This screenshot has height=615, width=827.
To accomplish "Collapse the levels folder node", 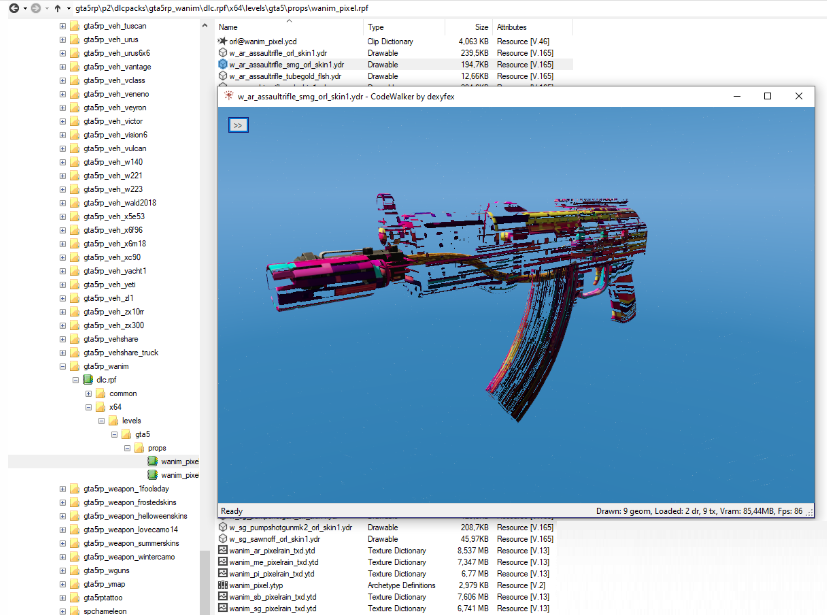I will [x=101, y=420].
